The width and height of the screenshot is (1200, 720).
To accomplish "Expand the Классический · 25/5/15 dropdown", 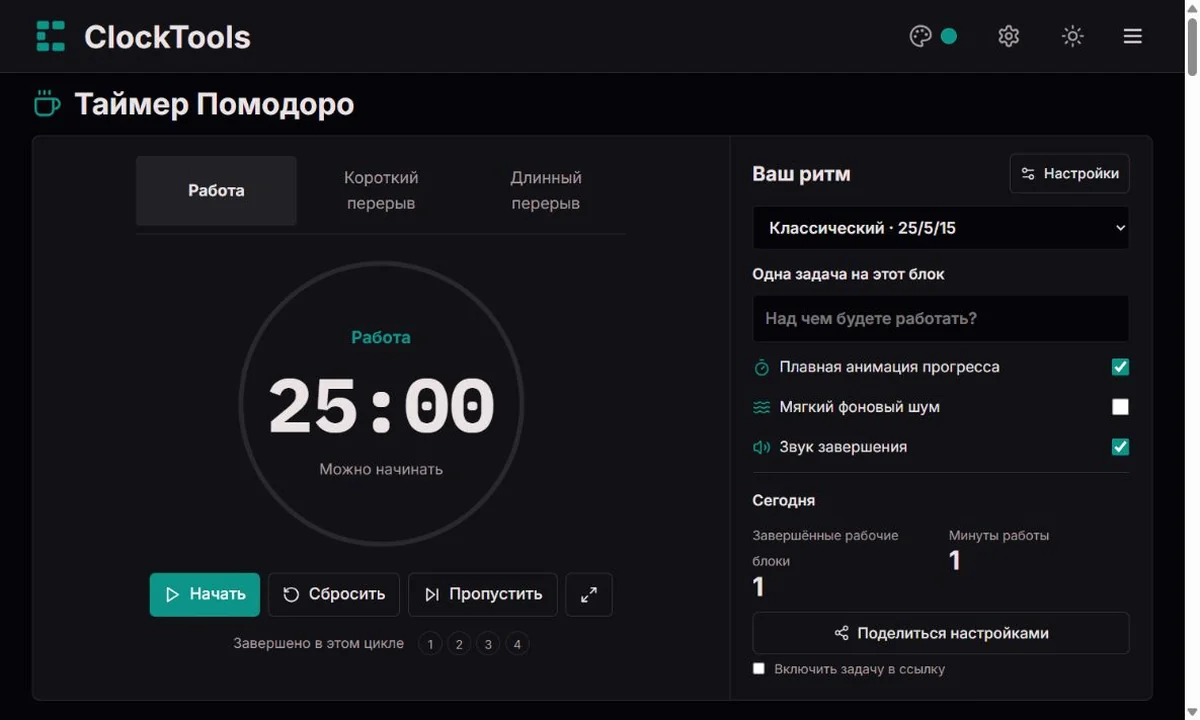I will click(x=941, y=228).
